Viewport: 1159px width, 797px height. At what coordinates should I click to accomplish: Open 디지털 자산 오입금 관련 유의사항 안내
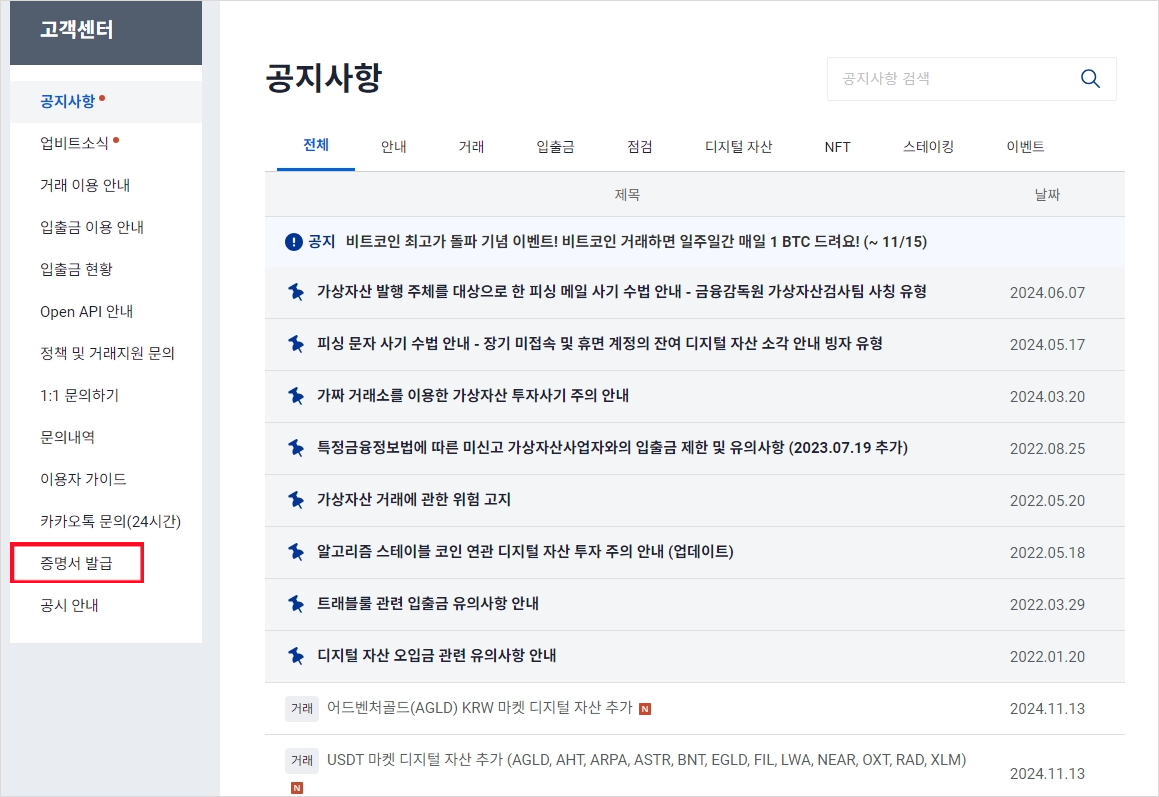[437, 655]
